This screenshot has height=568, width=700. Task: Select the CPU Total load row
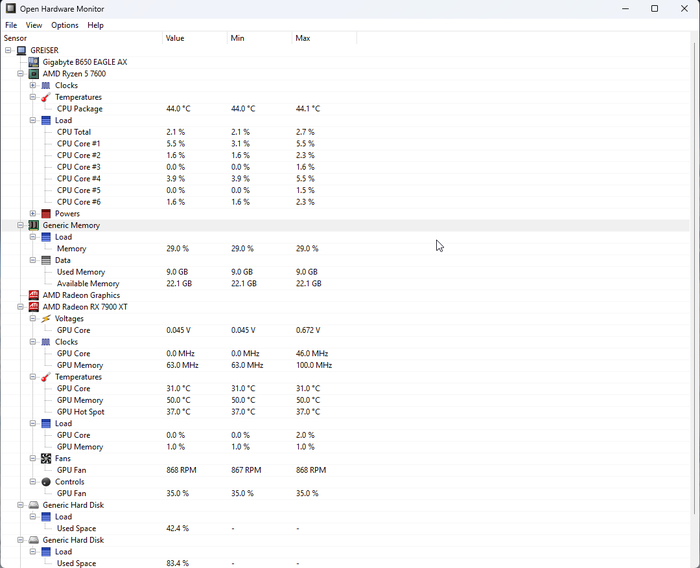(x=346, y=132)
